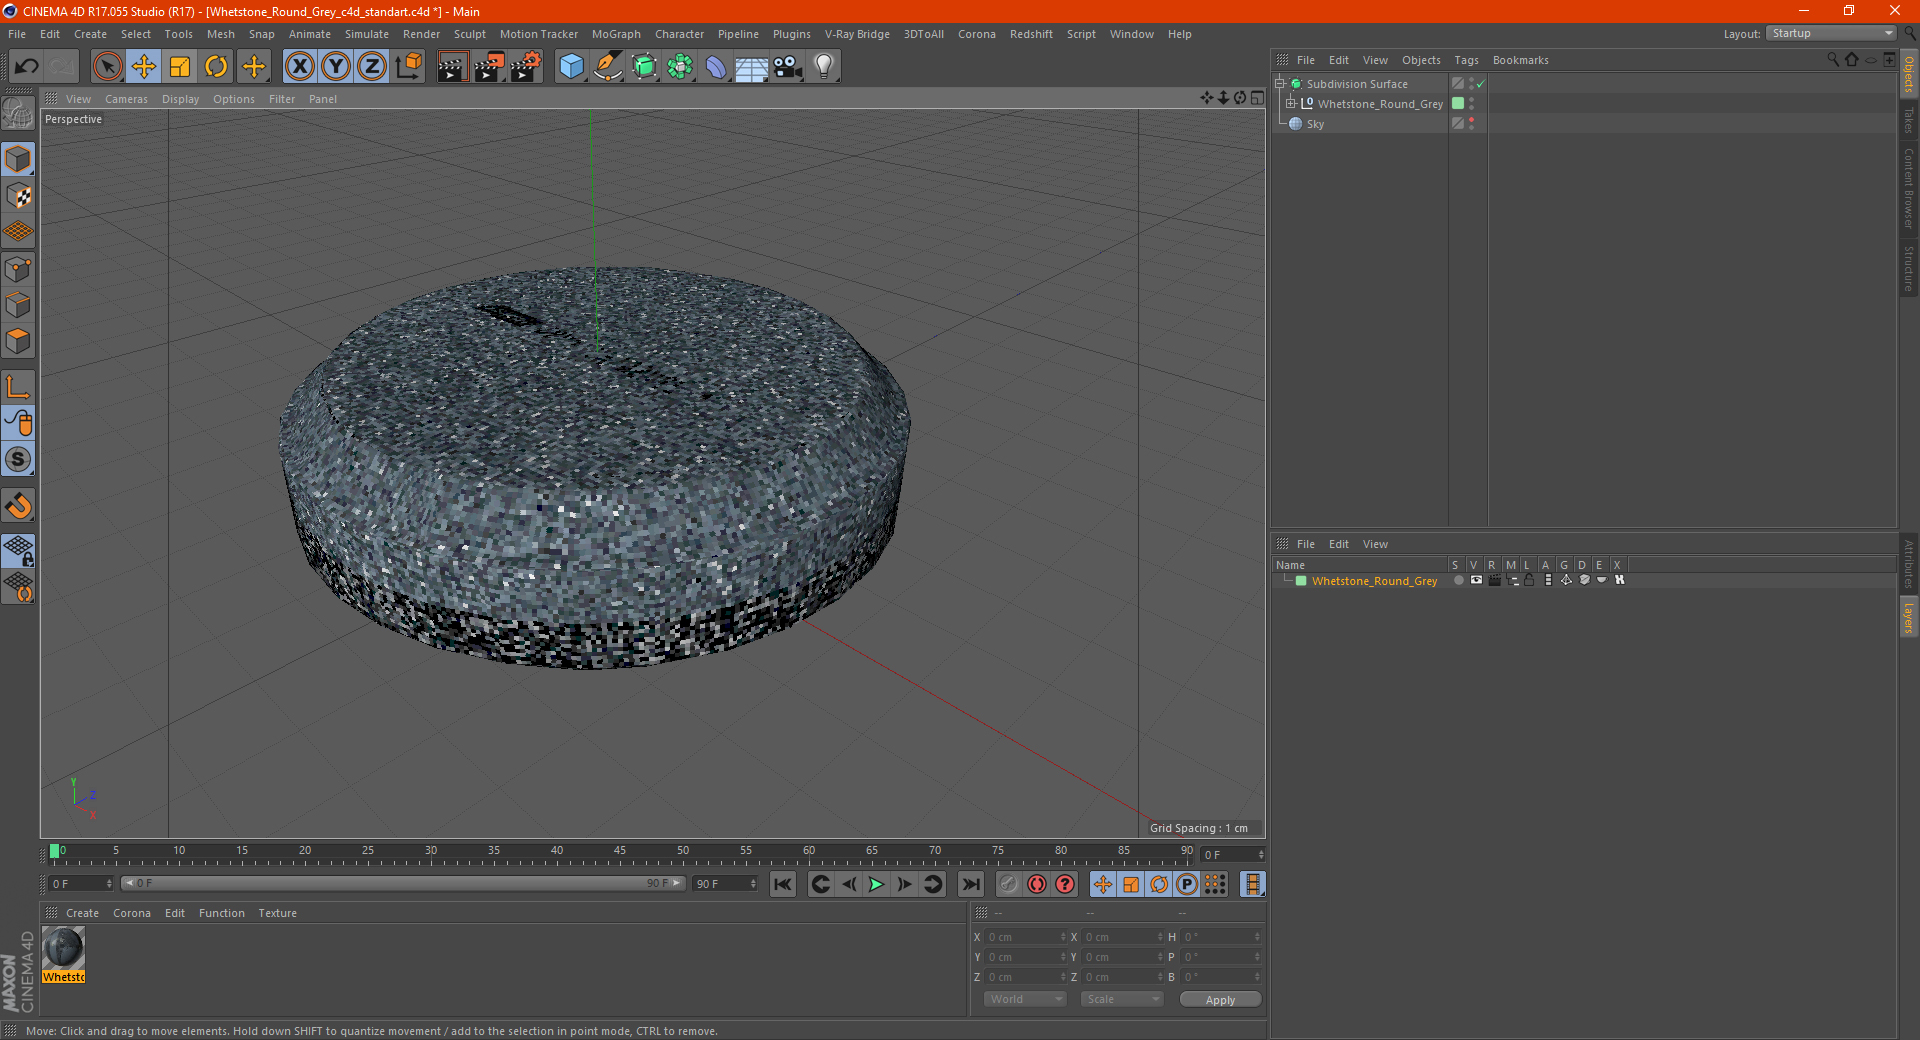
Task: Enable Axis mode in left sidebar
Action: click(x=19, y=387)
